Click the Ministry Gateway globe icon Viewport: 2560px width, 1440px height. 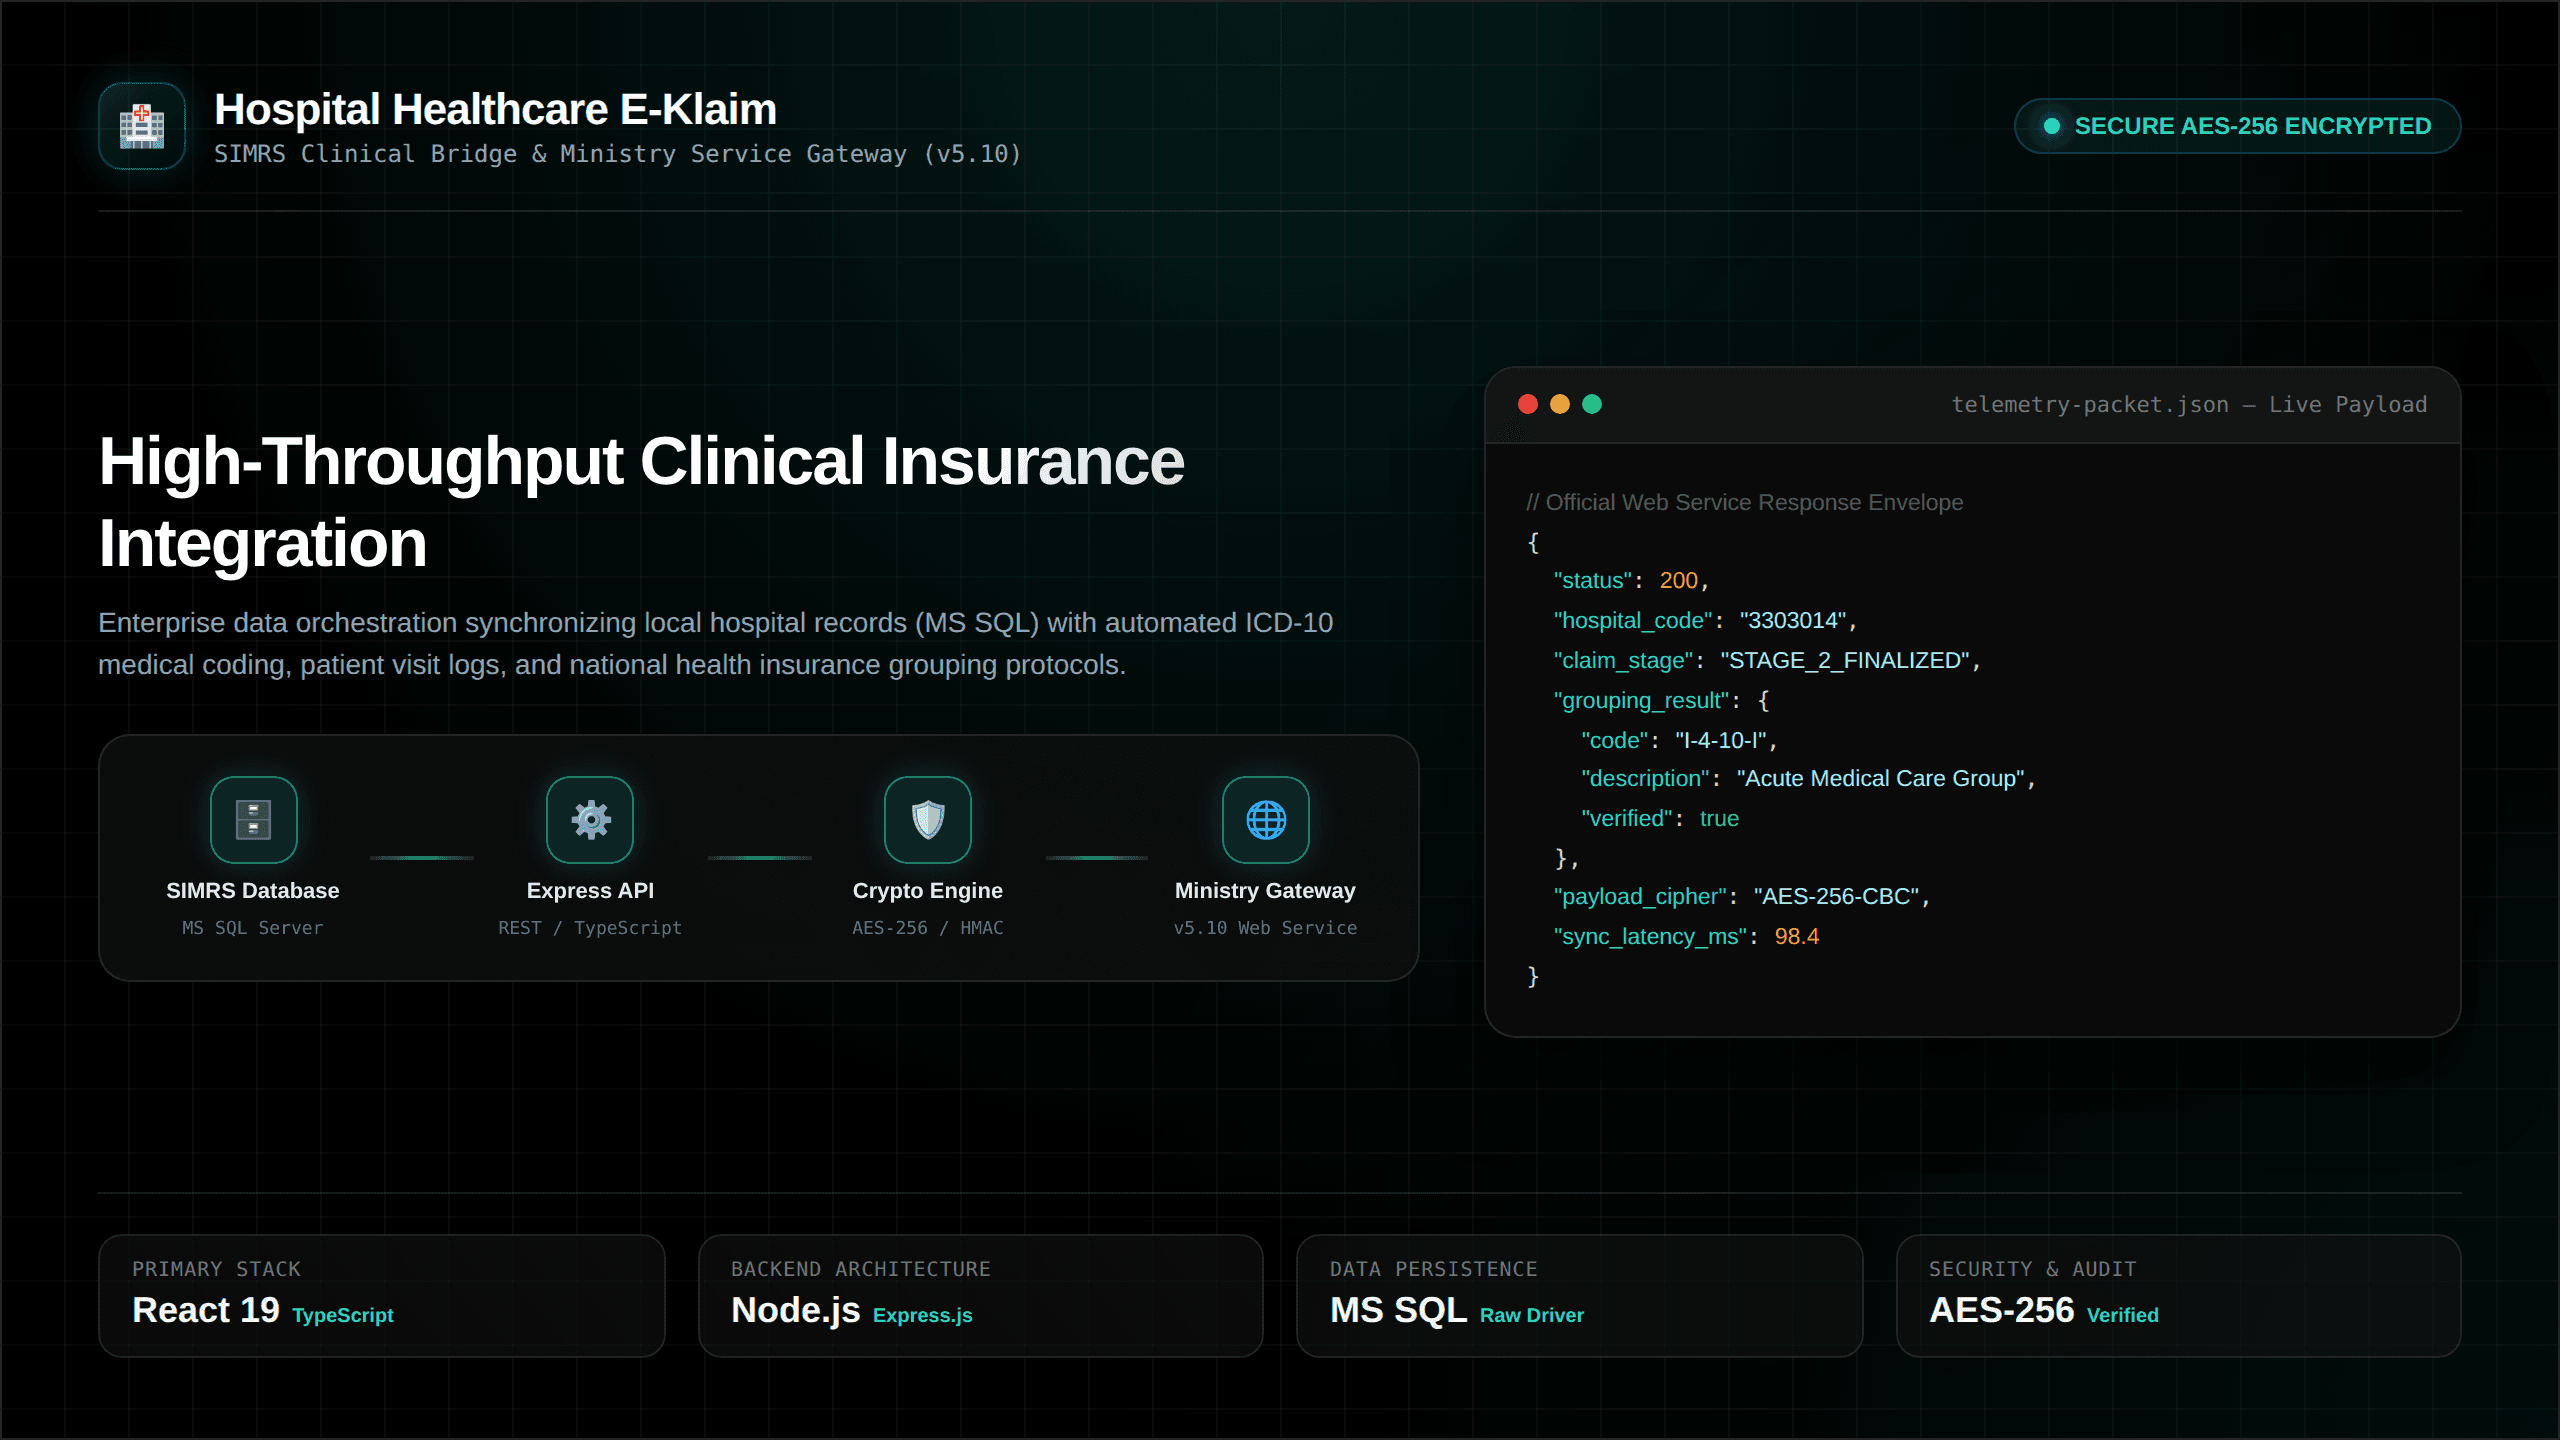click(1266, 819)
